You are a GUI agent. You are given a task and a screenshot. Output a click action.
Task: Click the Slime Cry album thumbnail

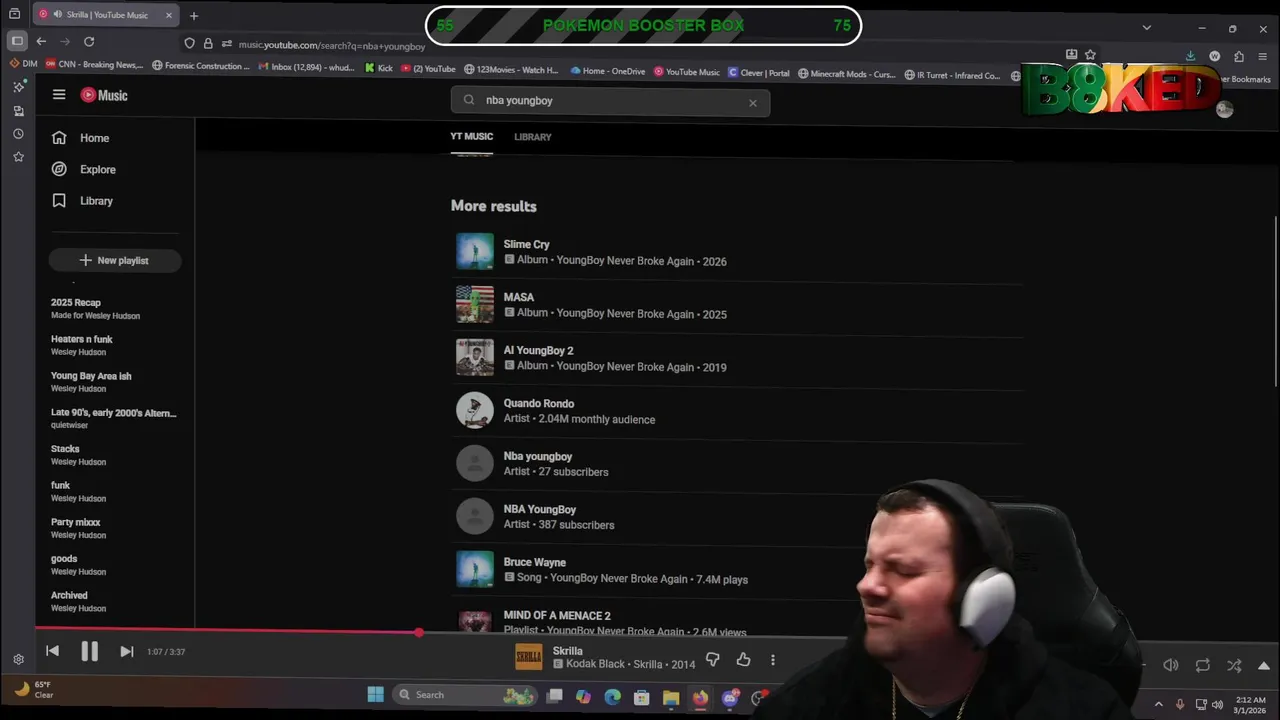point(475,252)
